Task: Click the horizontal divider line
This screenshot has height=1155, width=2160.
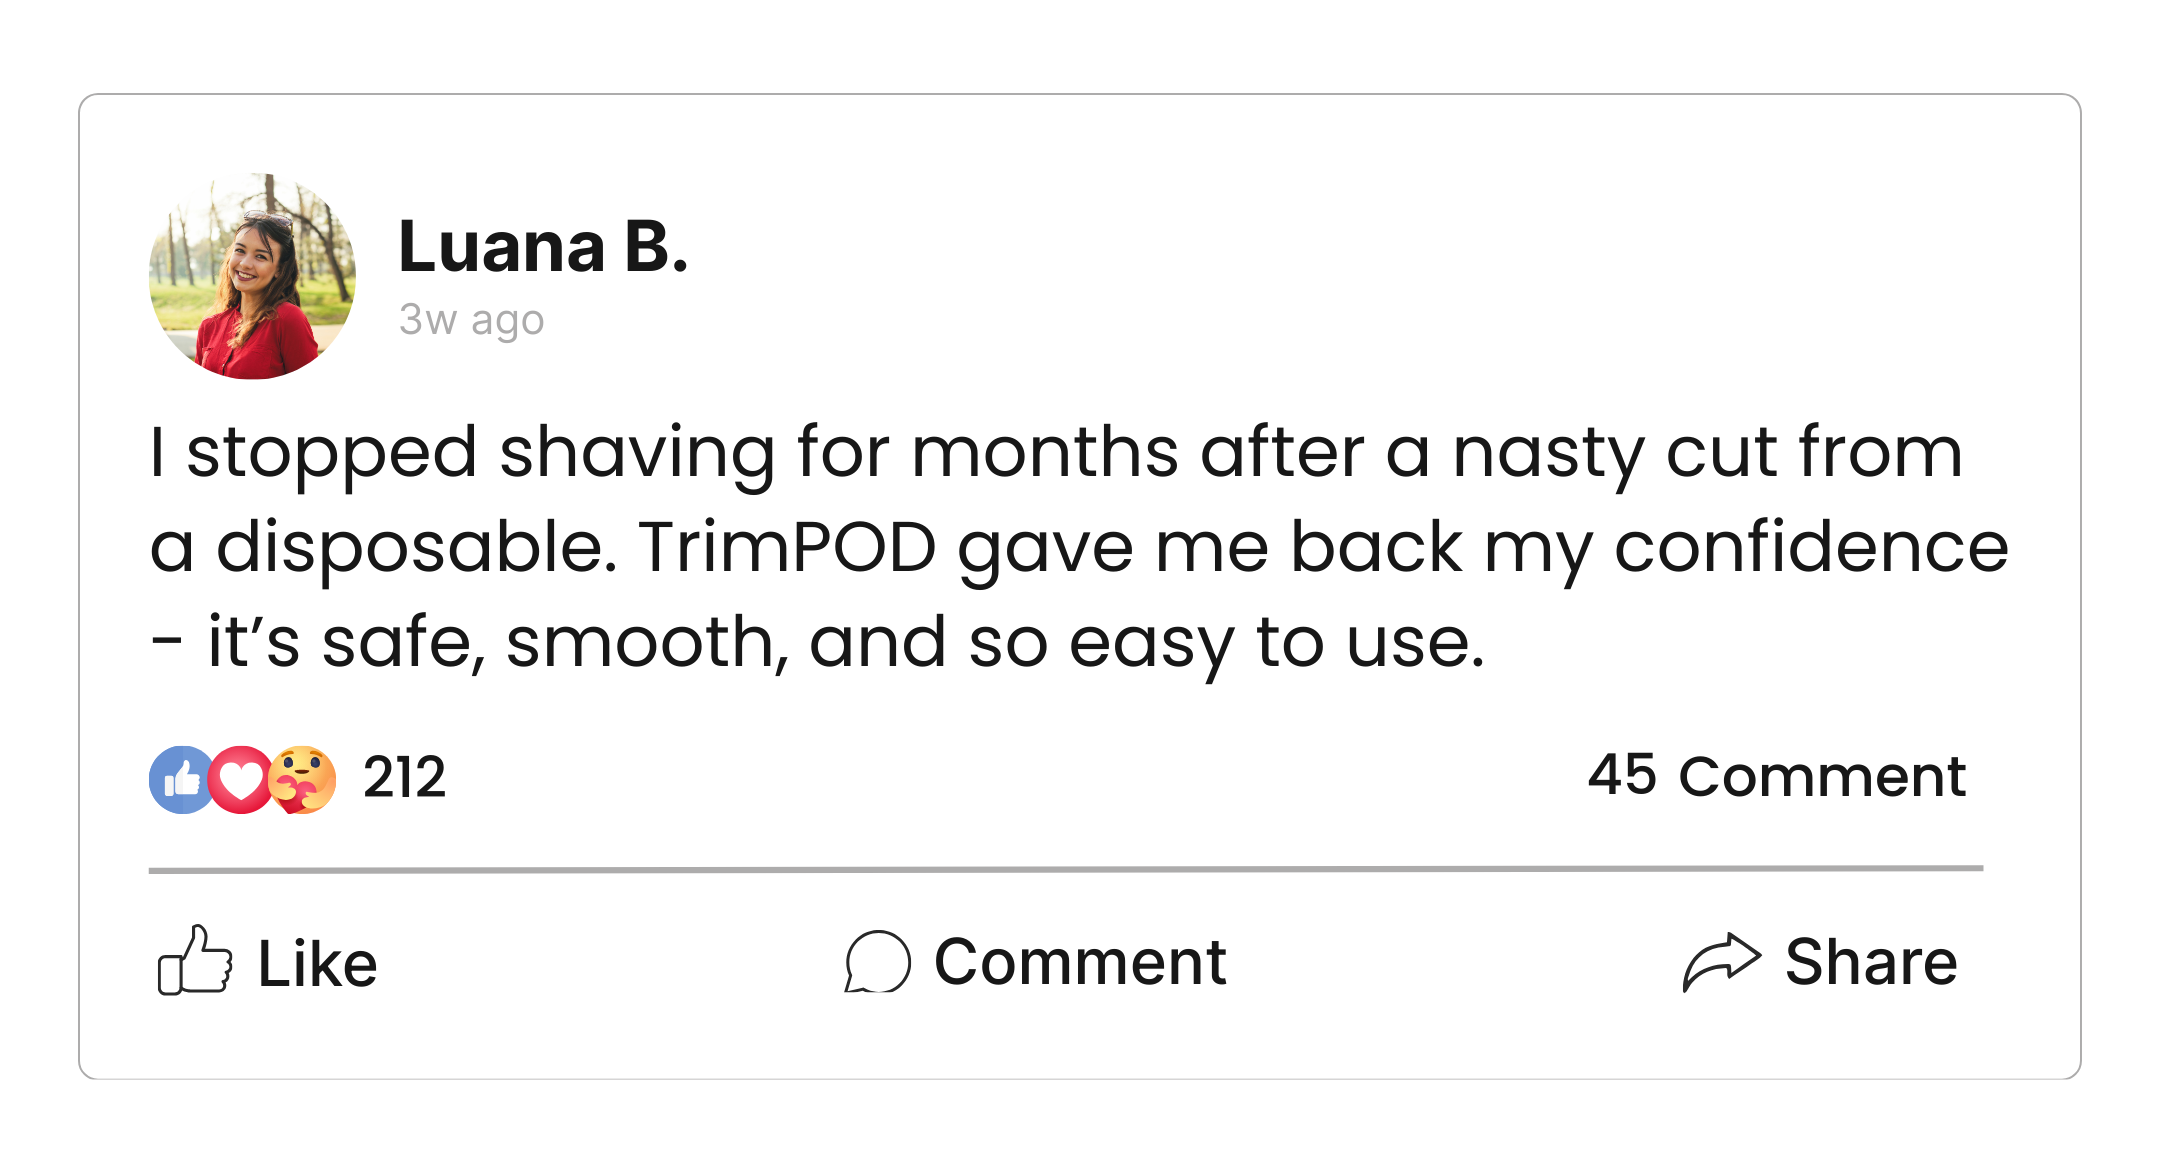Action: [1065, 869]
